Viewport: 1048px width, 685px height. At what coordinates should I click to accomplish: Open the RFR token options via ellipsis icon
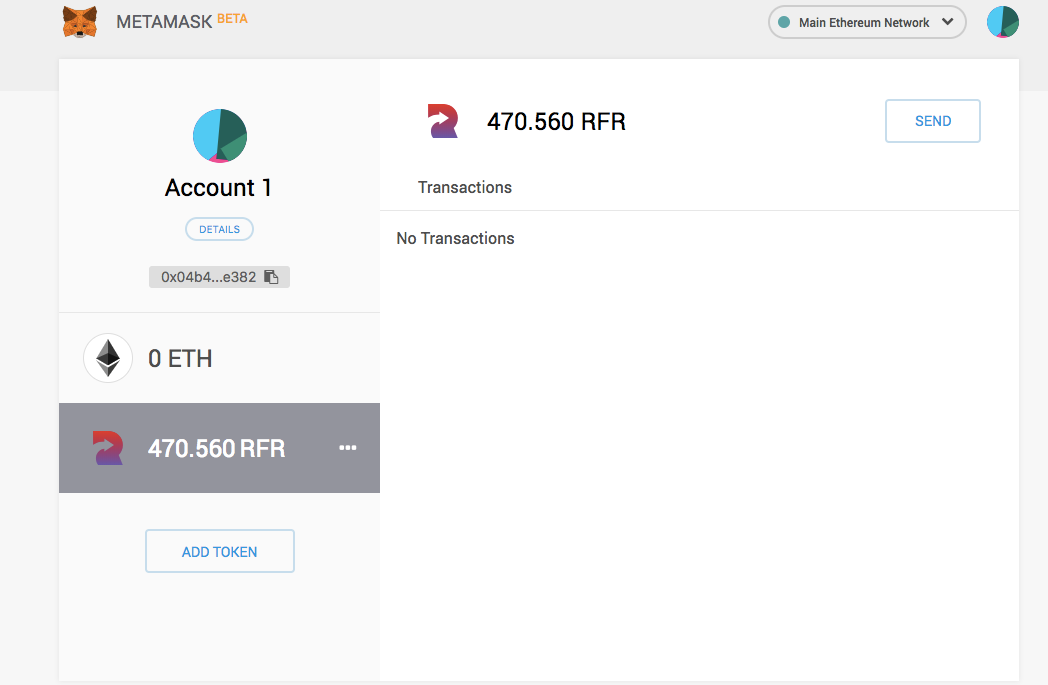[347, 448]
